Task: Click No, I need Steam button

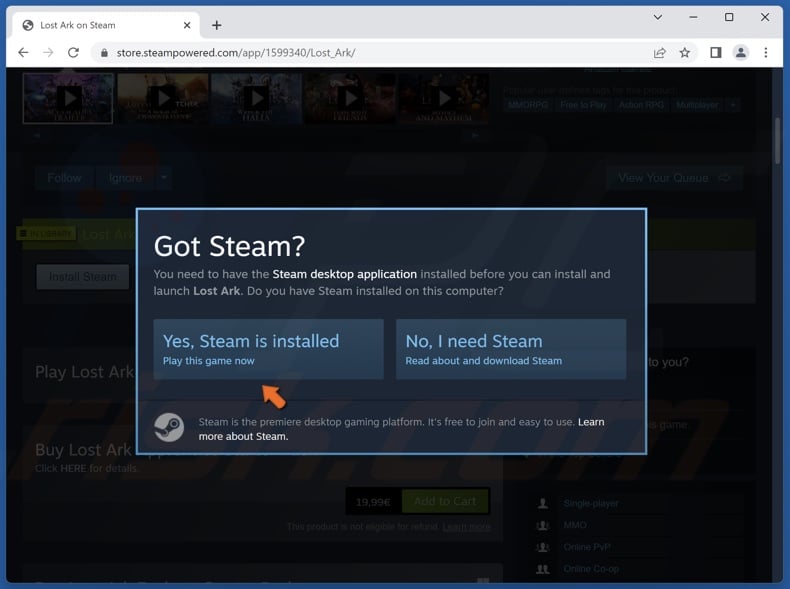Action: [511, 349]
